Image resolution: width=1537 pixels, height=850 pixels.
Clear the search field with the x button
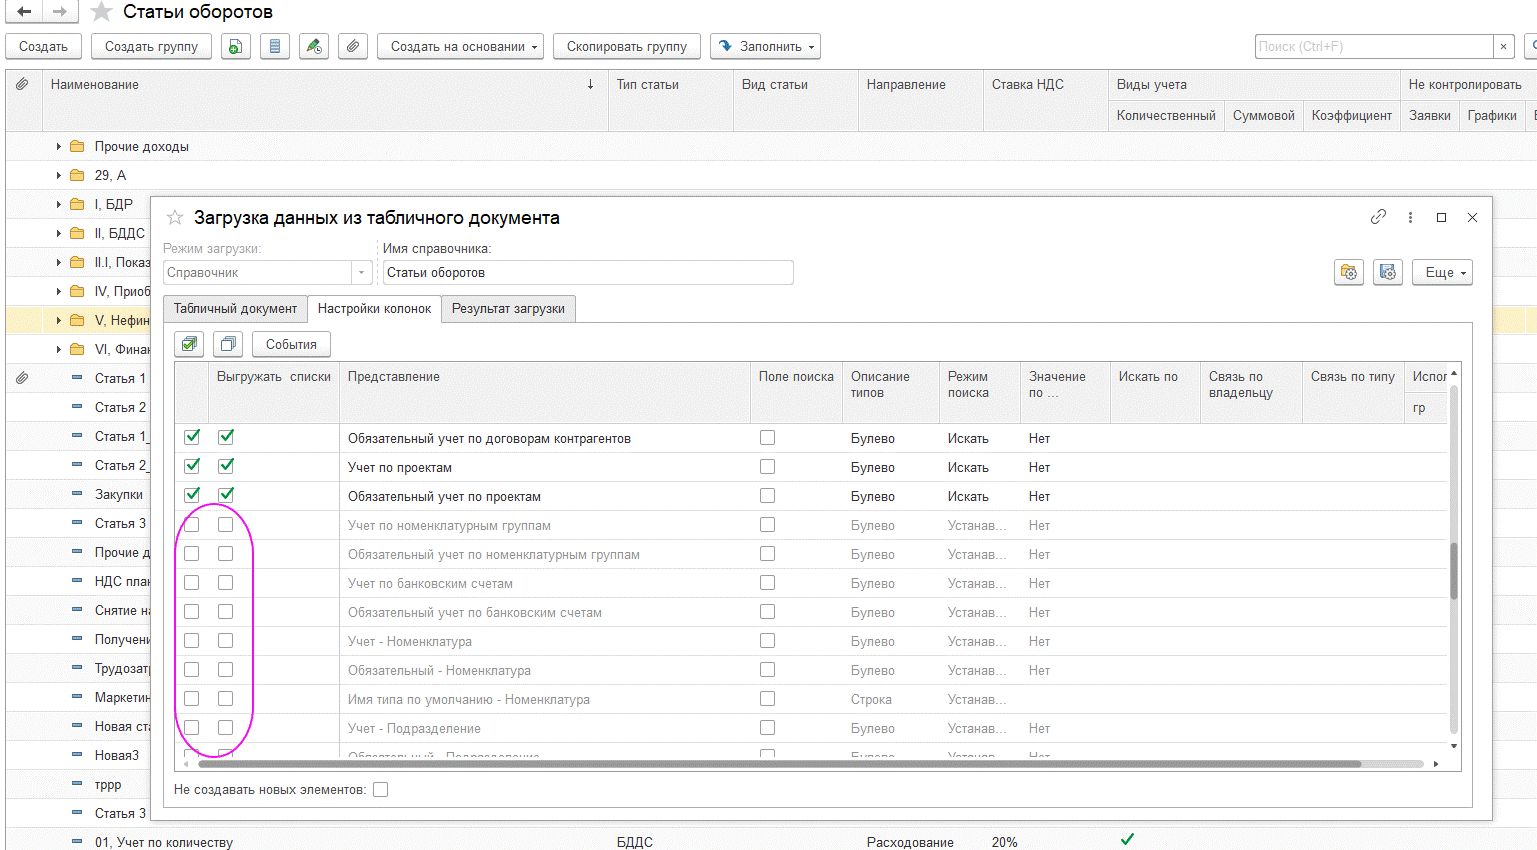1503,46
